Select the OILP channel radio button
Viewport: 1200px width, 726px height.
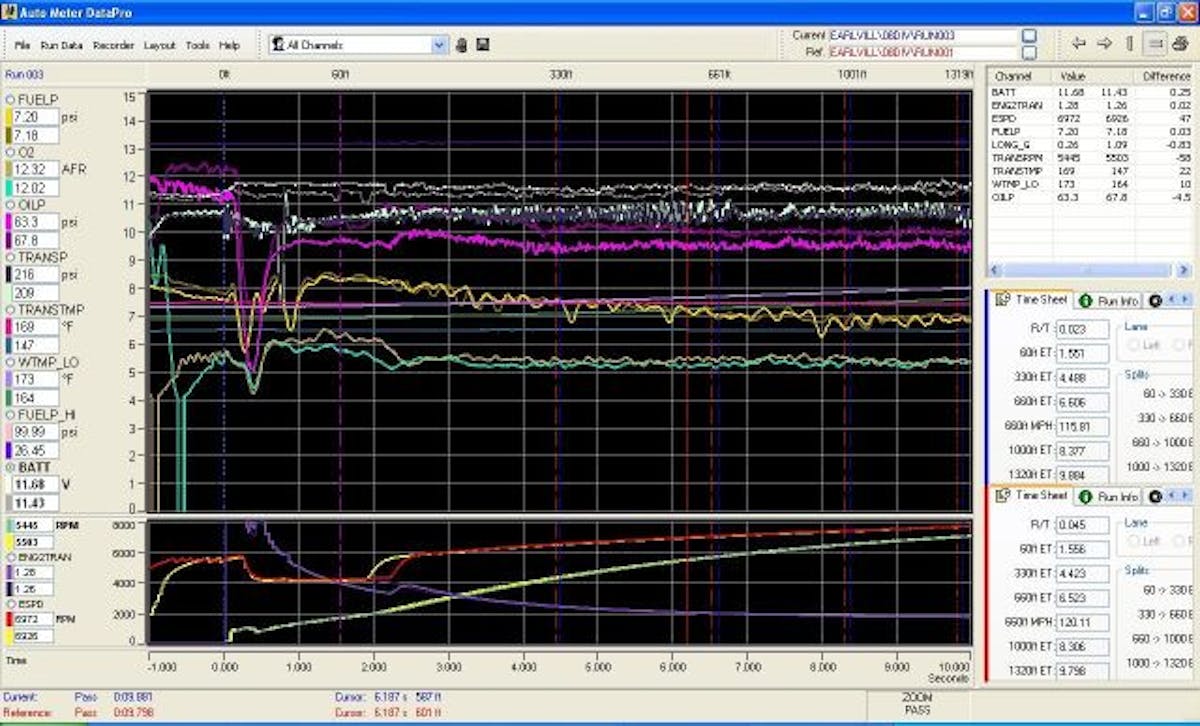(x=10, y=204)
